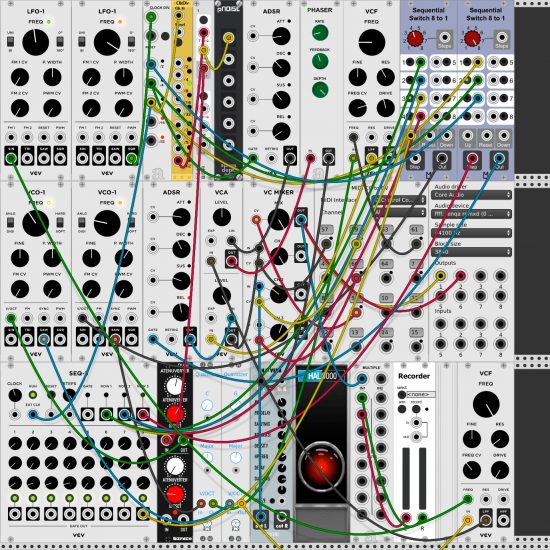Click the SEQ-3 step 3 gate light
550x550 pixels.
[x=51, y=498]
